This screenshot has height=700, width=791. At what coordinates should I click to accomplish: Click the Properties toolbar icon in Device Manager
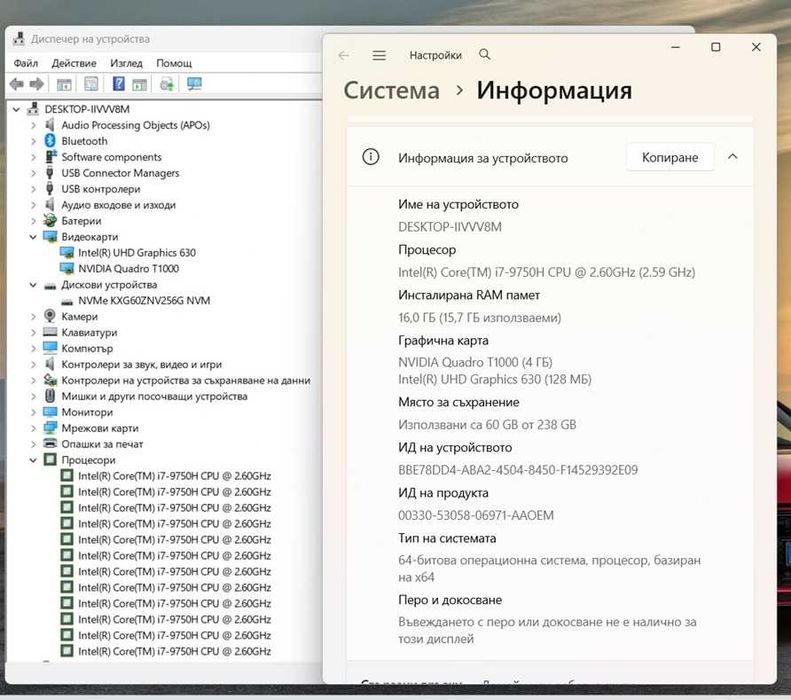click(91, 84)
